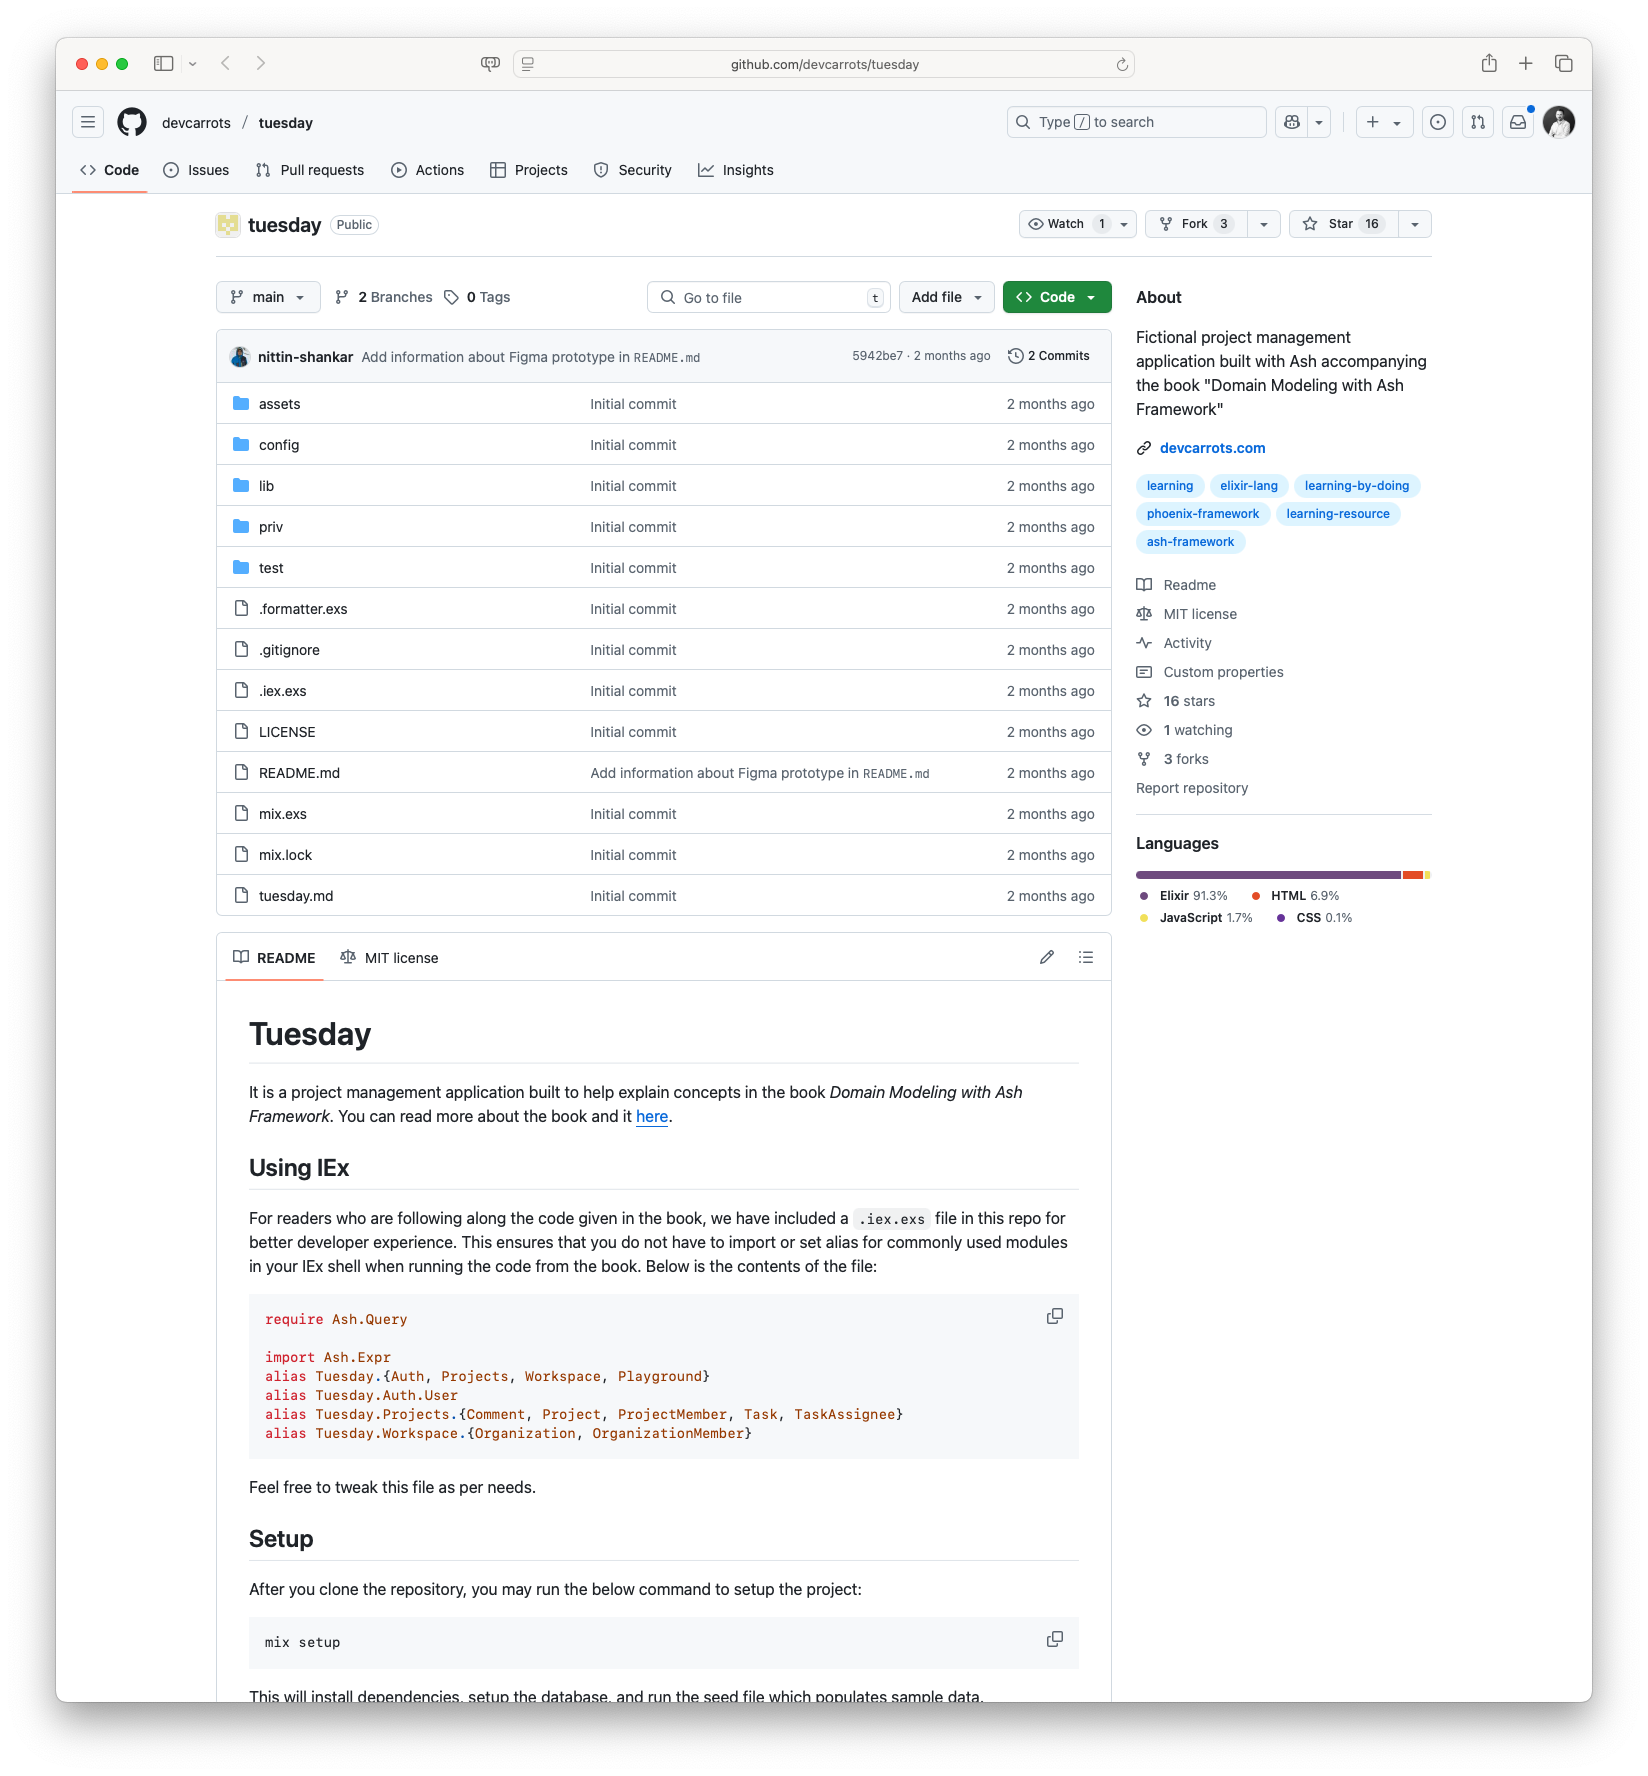
Task: Edit README with the pencil icon
Action: [1047, 957]
